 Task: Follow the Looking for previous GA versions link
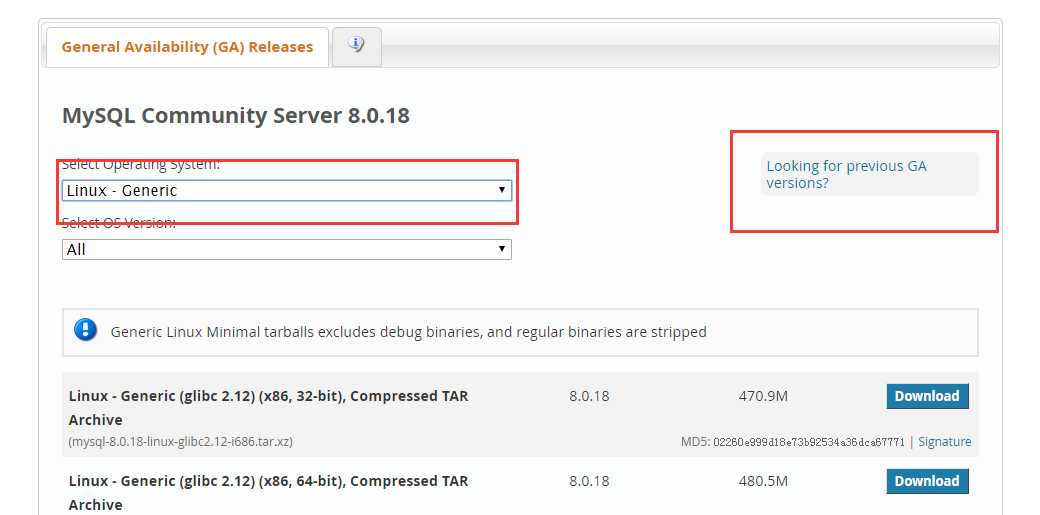846,175
